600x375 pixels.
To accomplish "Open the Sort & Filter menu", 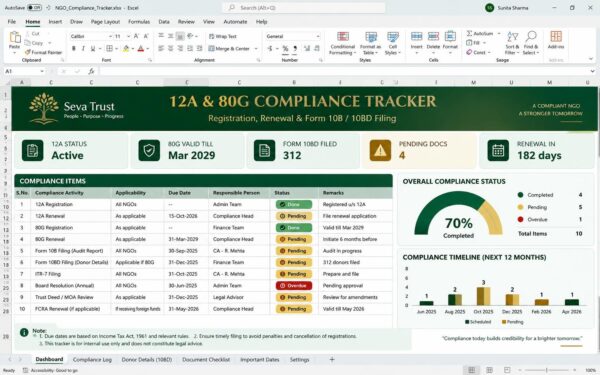I will point(512,43).
